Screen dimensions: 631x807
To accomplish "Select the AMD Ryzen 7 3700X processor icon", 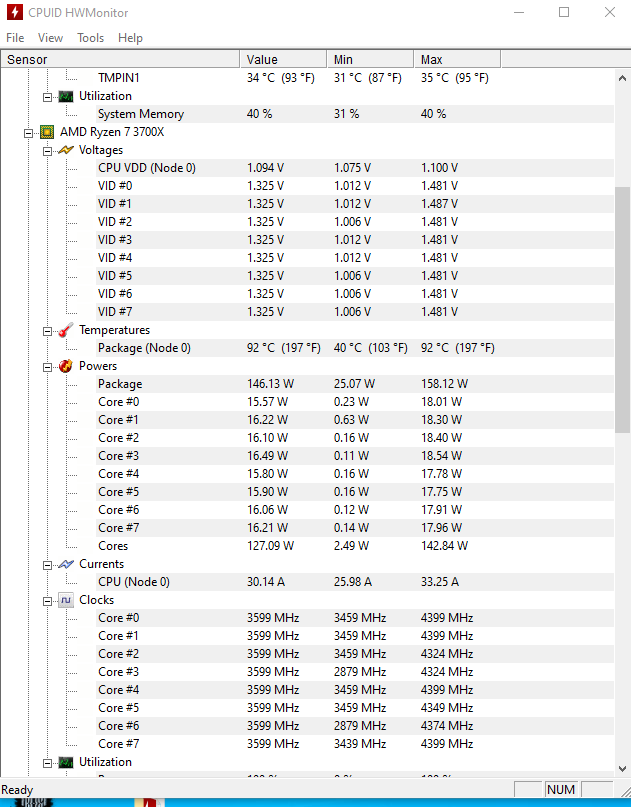I will pos(47,132).
